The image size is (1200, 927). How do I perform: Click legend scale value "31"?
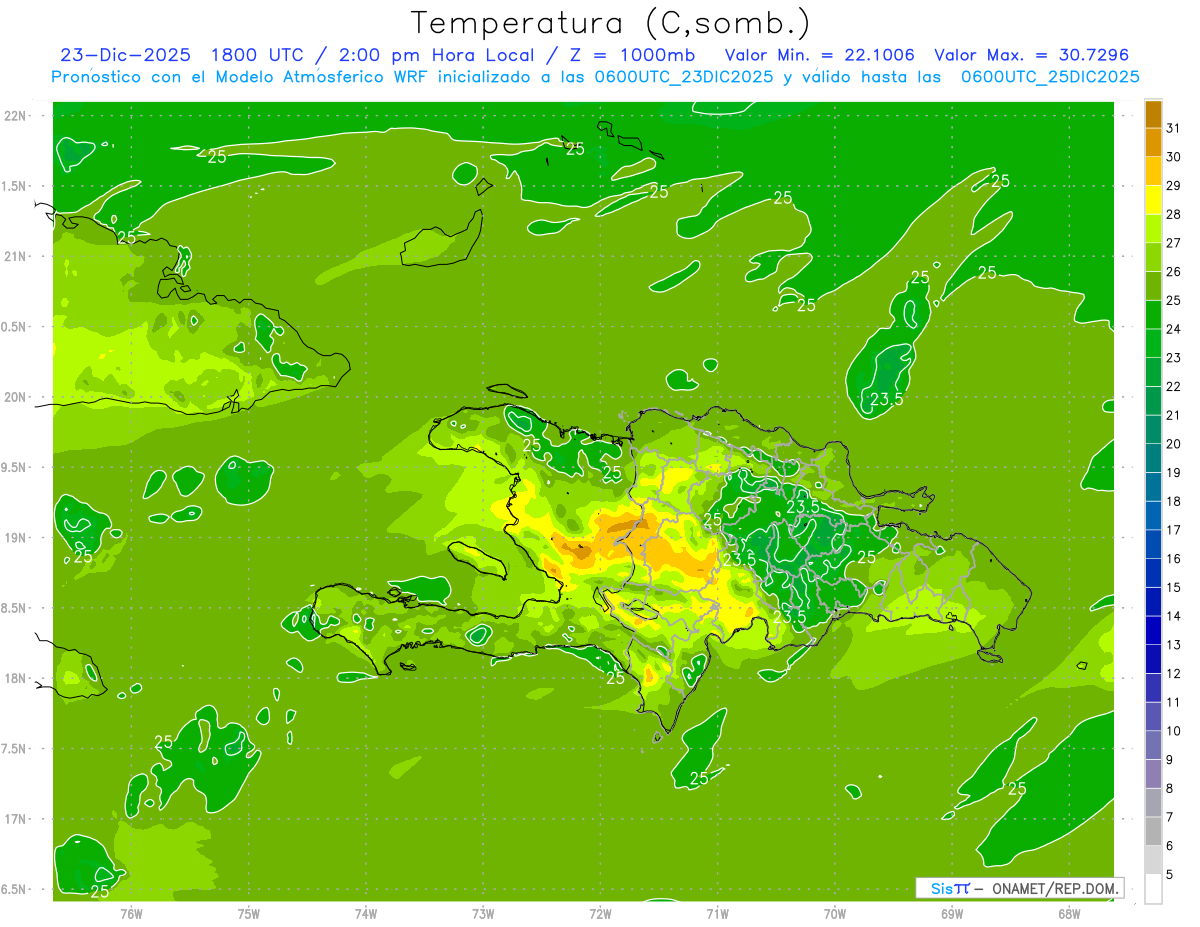click(x=1174, y=128)
